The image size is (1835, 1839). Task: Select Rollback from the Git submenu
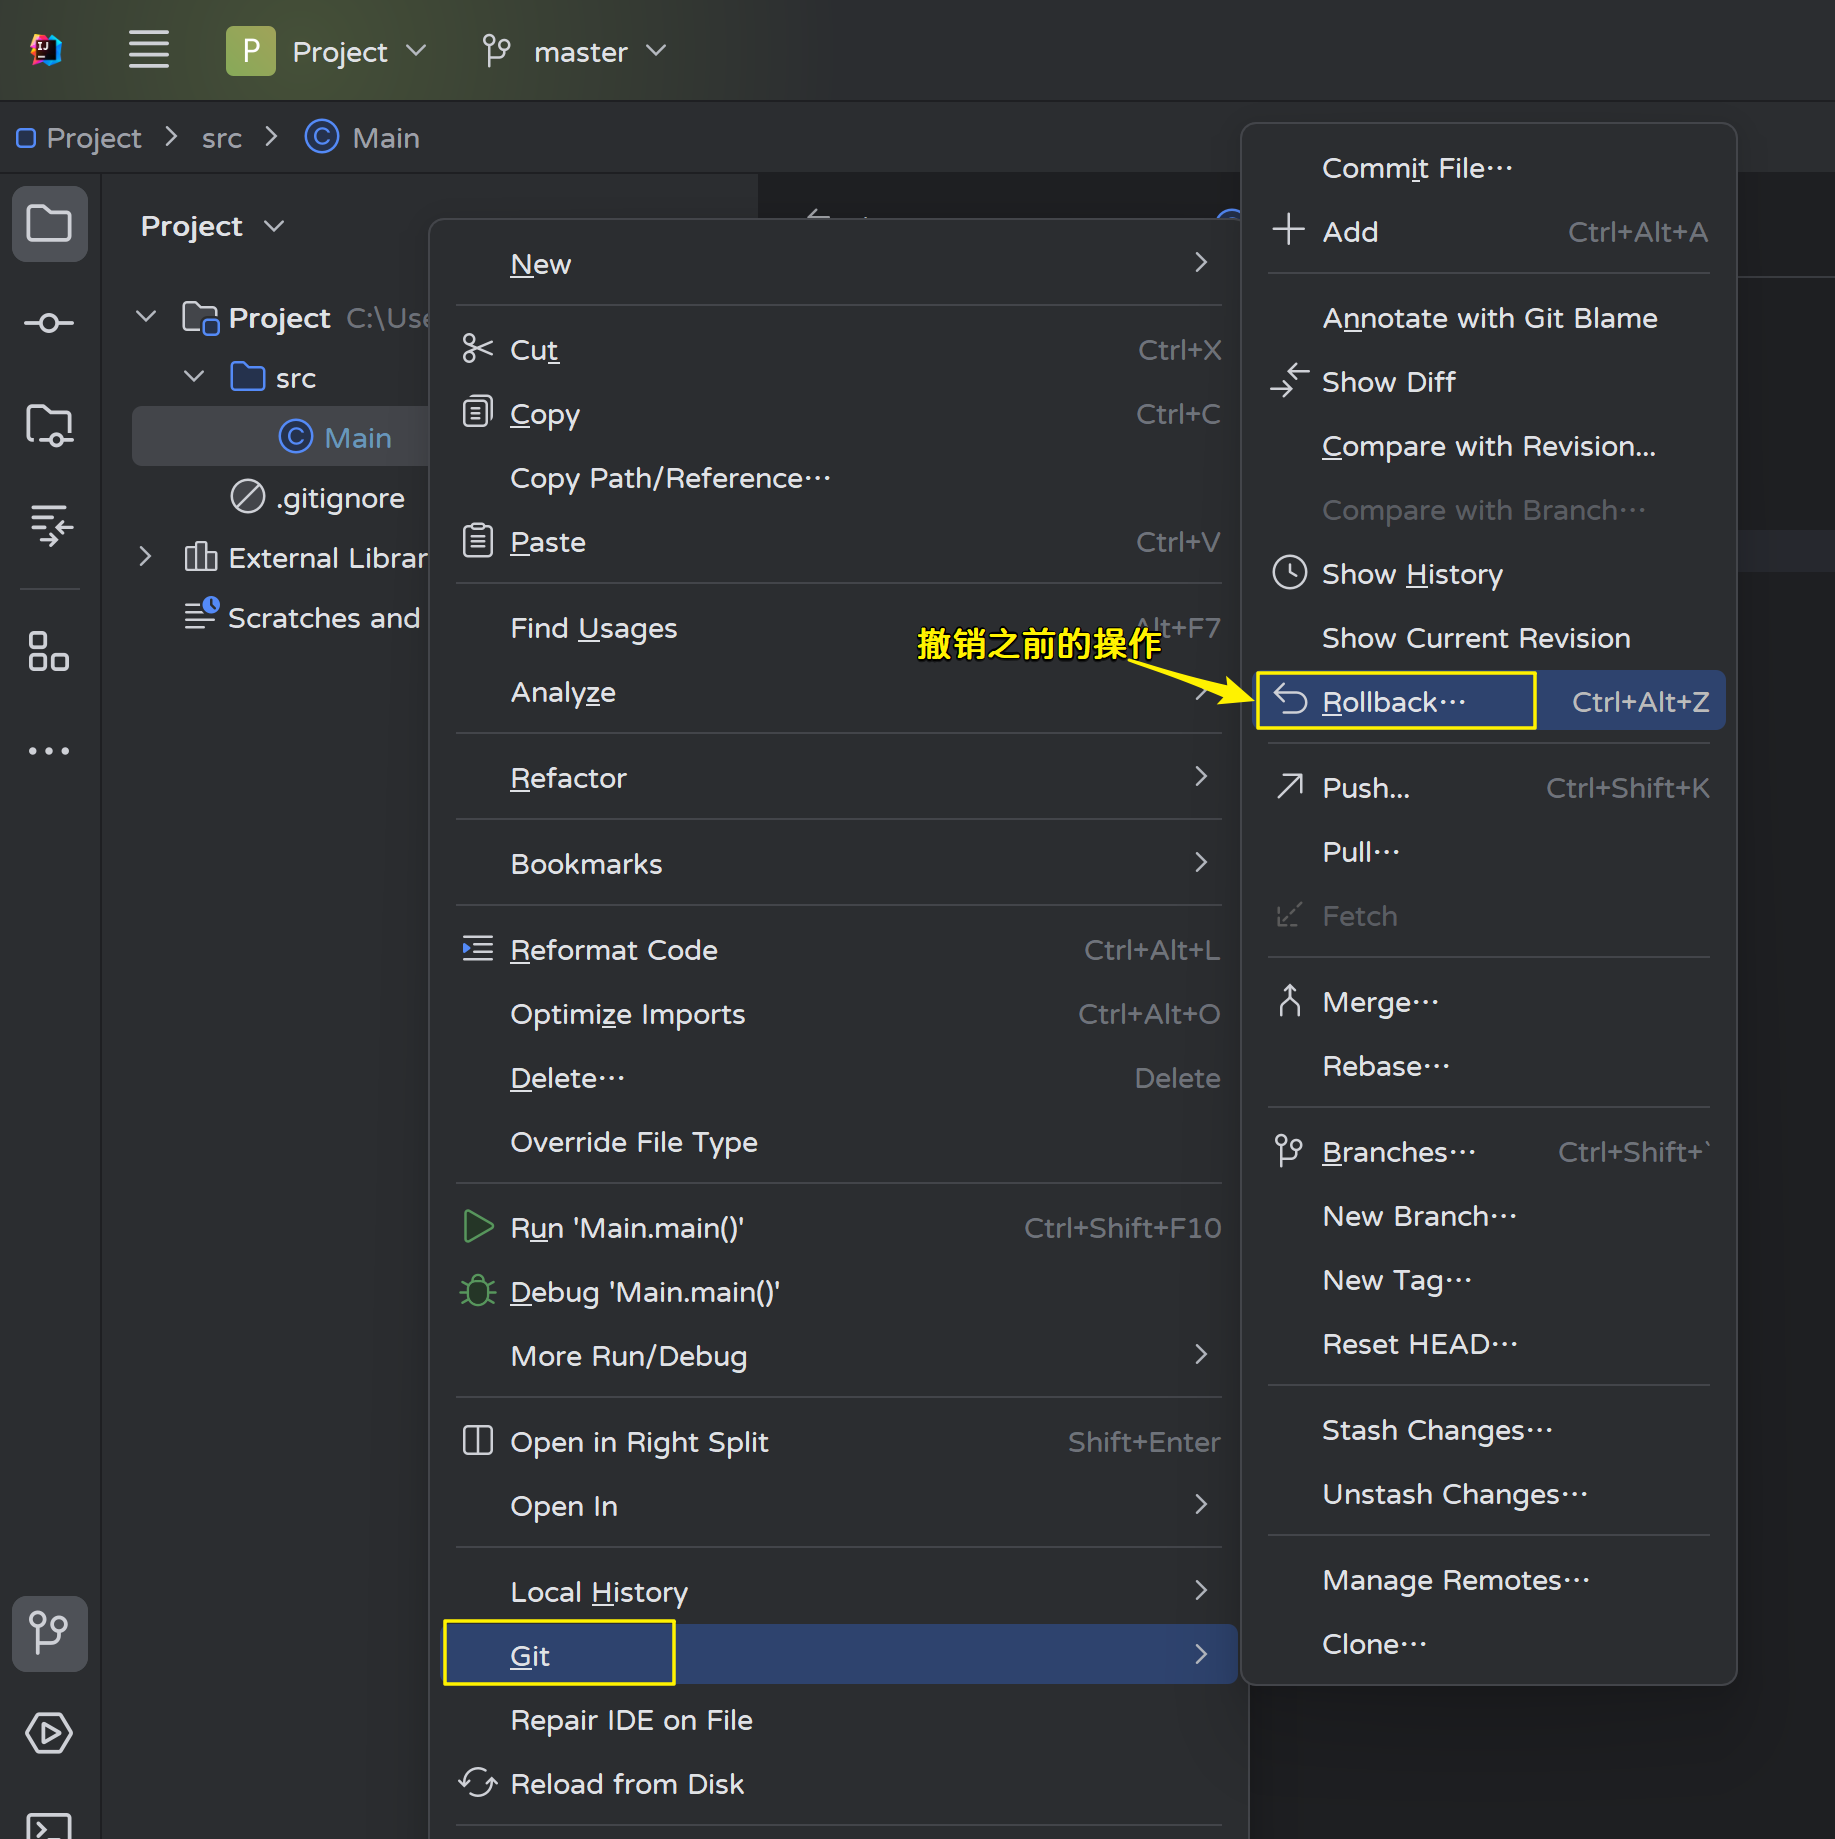1394,701
